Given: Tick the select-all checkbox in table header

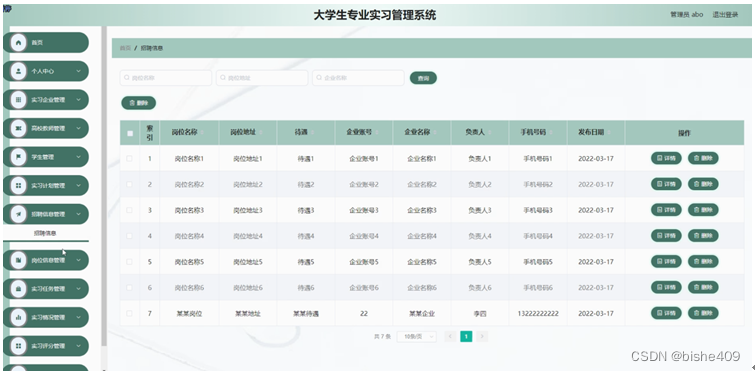Looking at the screenshot, I should click(x=130, y=133).
